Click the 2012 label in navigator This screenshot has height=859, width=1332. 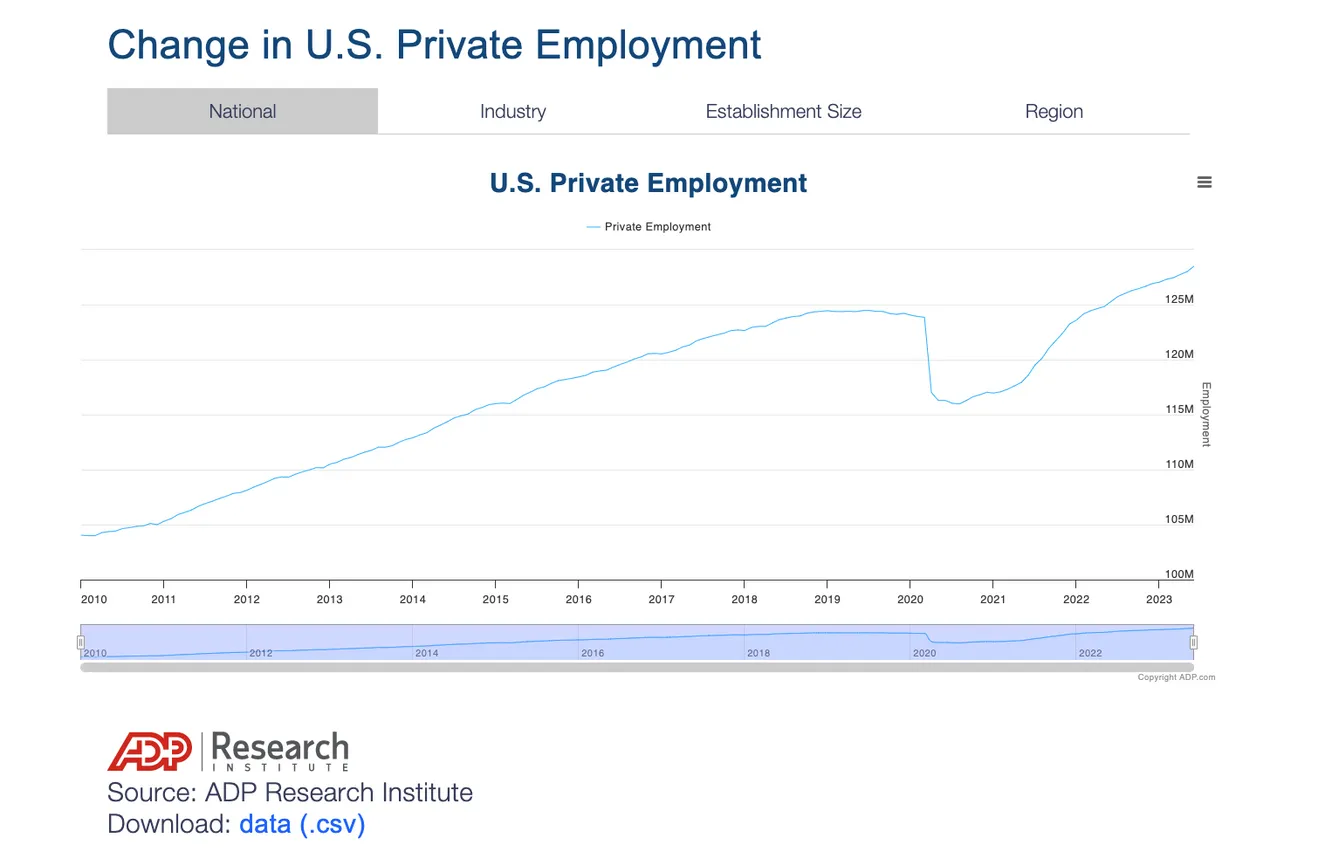coord(260,653)
